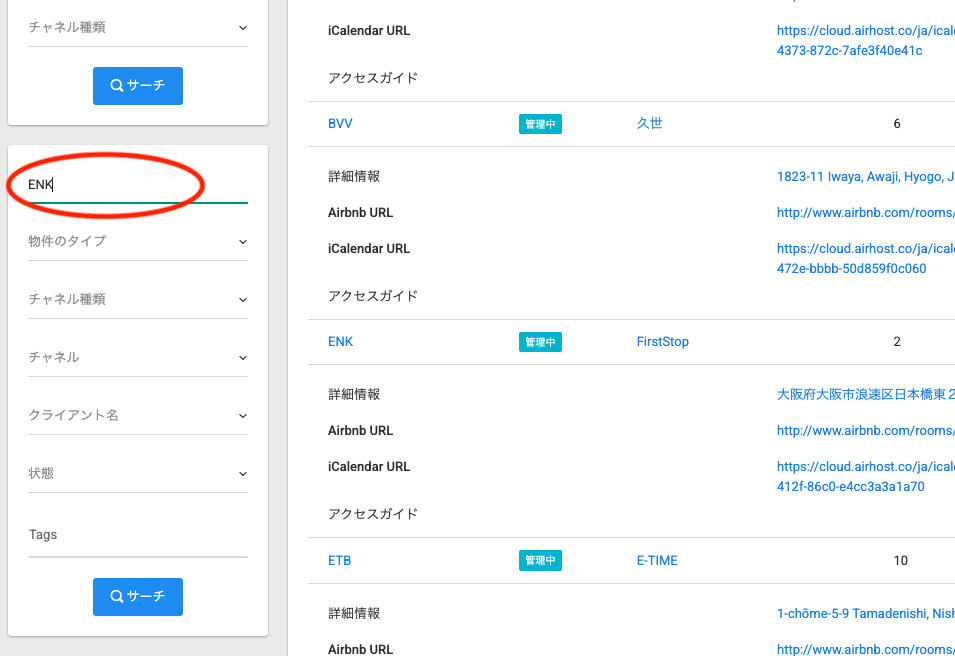Open the BVV property link
Image resolution: width=955 pixels, height=656 pixels.
(340, 124)
